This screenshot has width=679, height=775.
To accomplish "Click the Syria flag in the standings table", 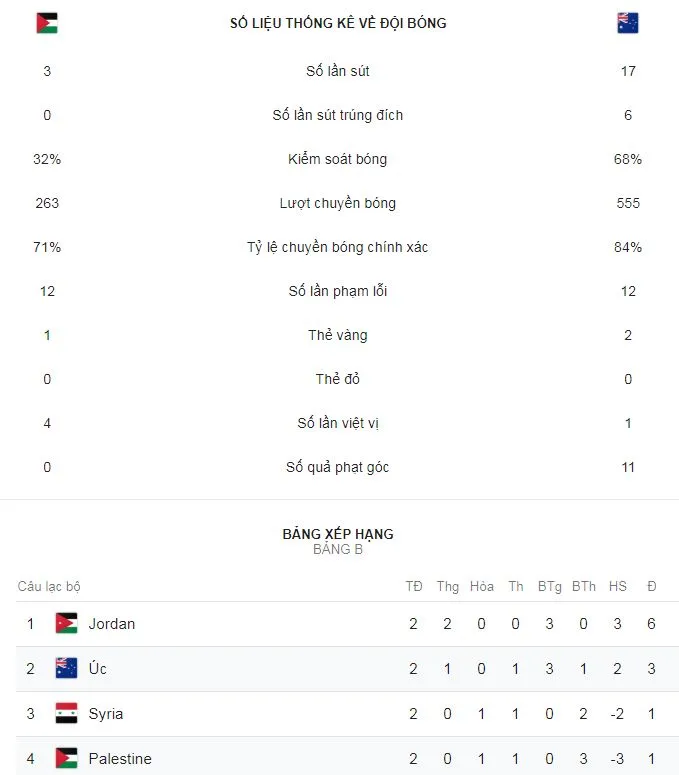I will pos(66,713).
